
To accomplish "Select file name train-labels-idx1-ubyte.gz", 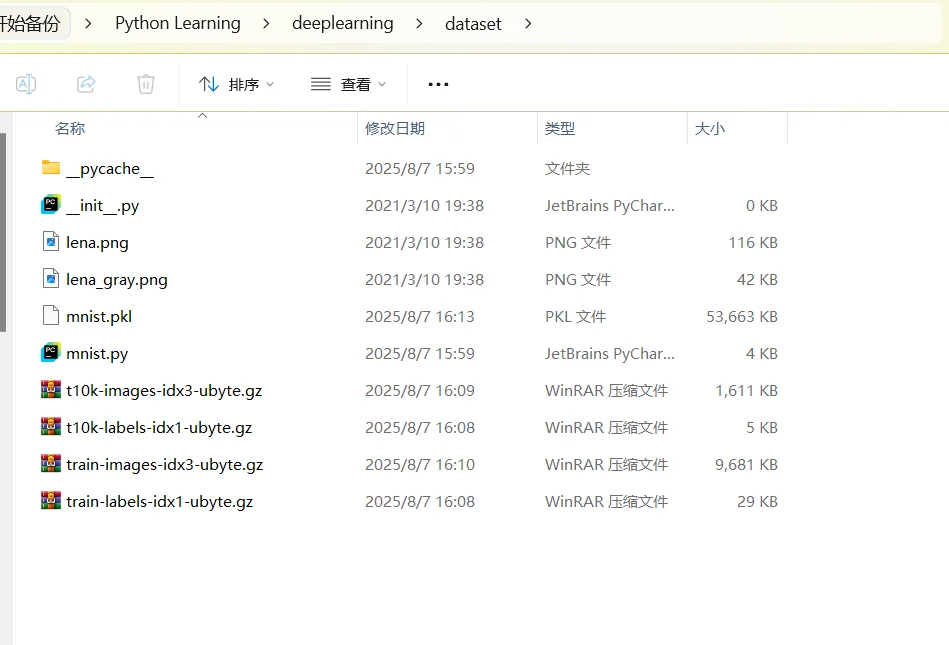I will [160, 501].
